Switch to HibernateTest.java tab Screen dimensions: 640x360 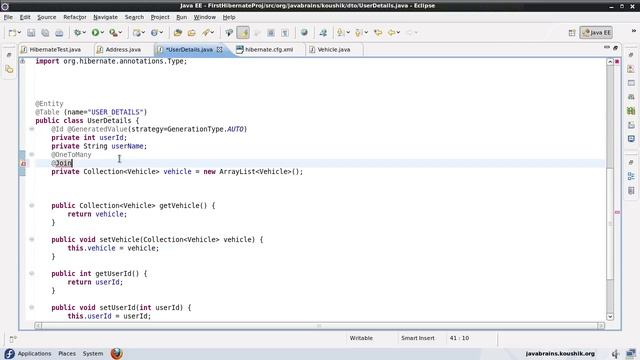(51, 49)
